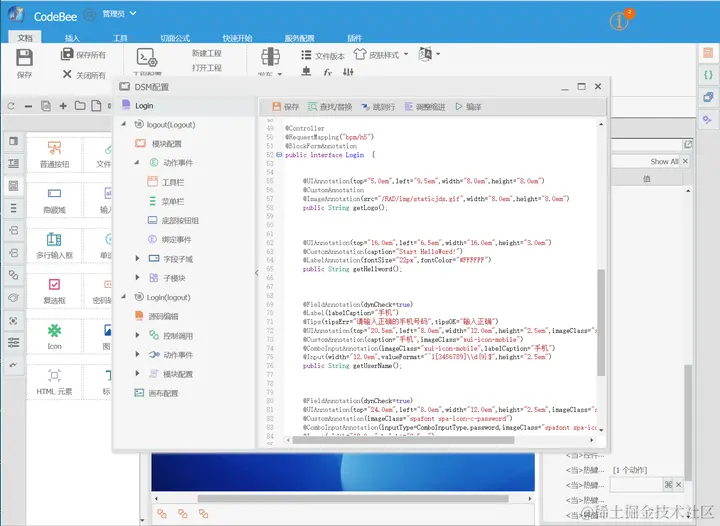Screen dimensions: 720x526
Task: Switch to the 插入 ribbon tab
Action: 72,38
